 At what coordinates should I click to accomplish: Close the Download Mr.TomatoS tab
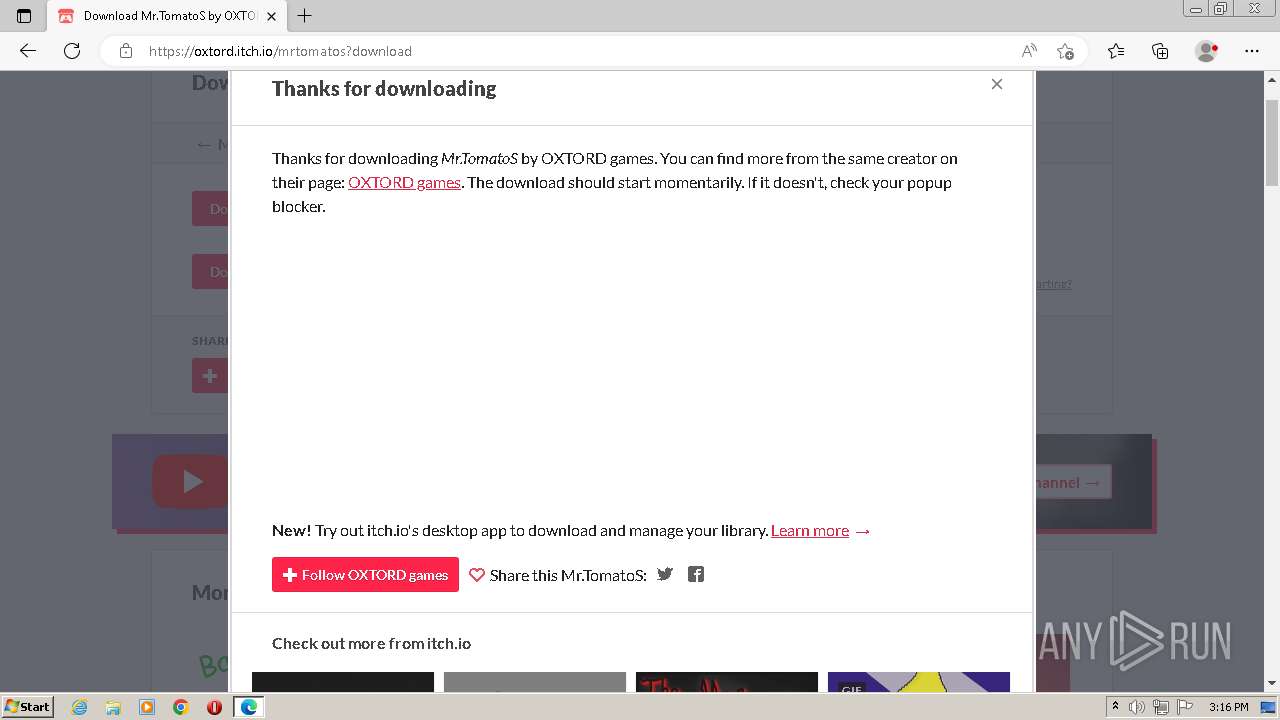point(271,16)
